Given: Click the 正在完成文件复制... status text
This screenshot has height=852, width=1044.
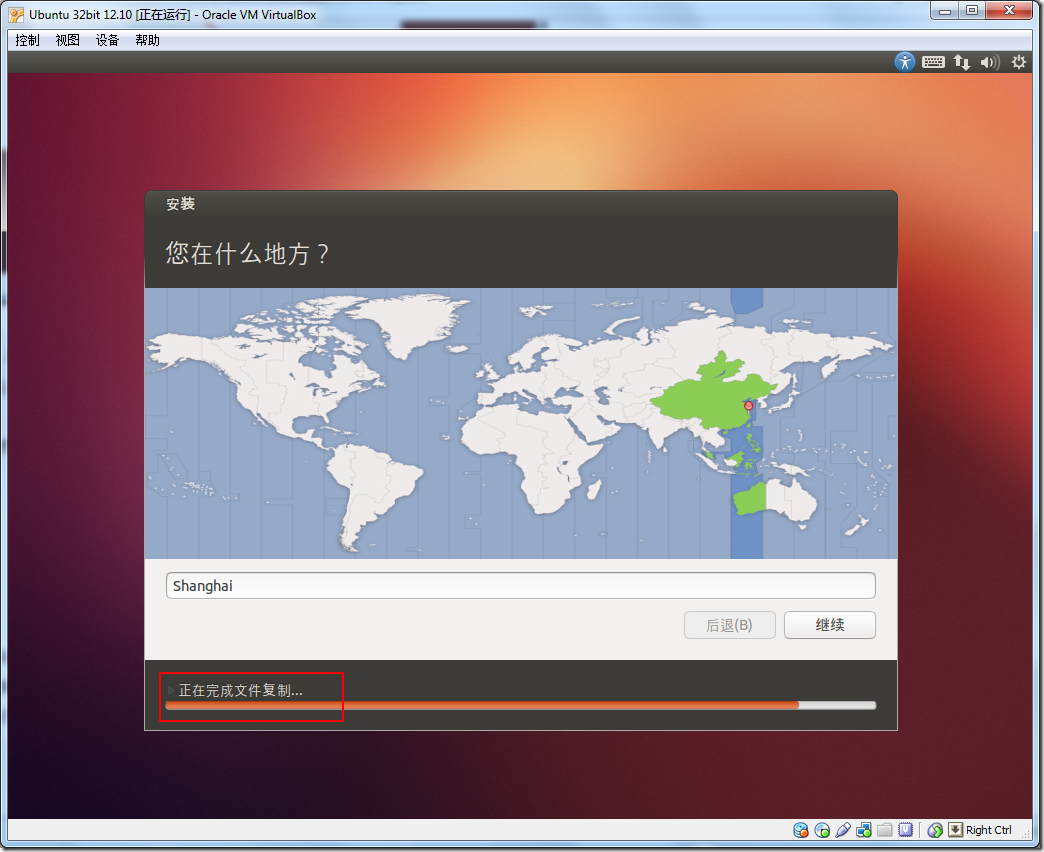Looking at the screenshot, I should click(x=240, y=690).
